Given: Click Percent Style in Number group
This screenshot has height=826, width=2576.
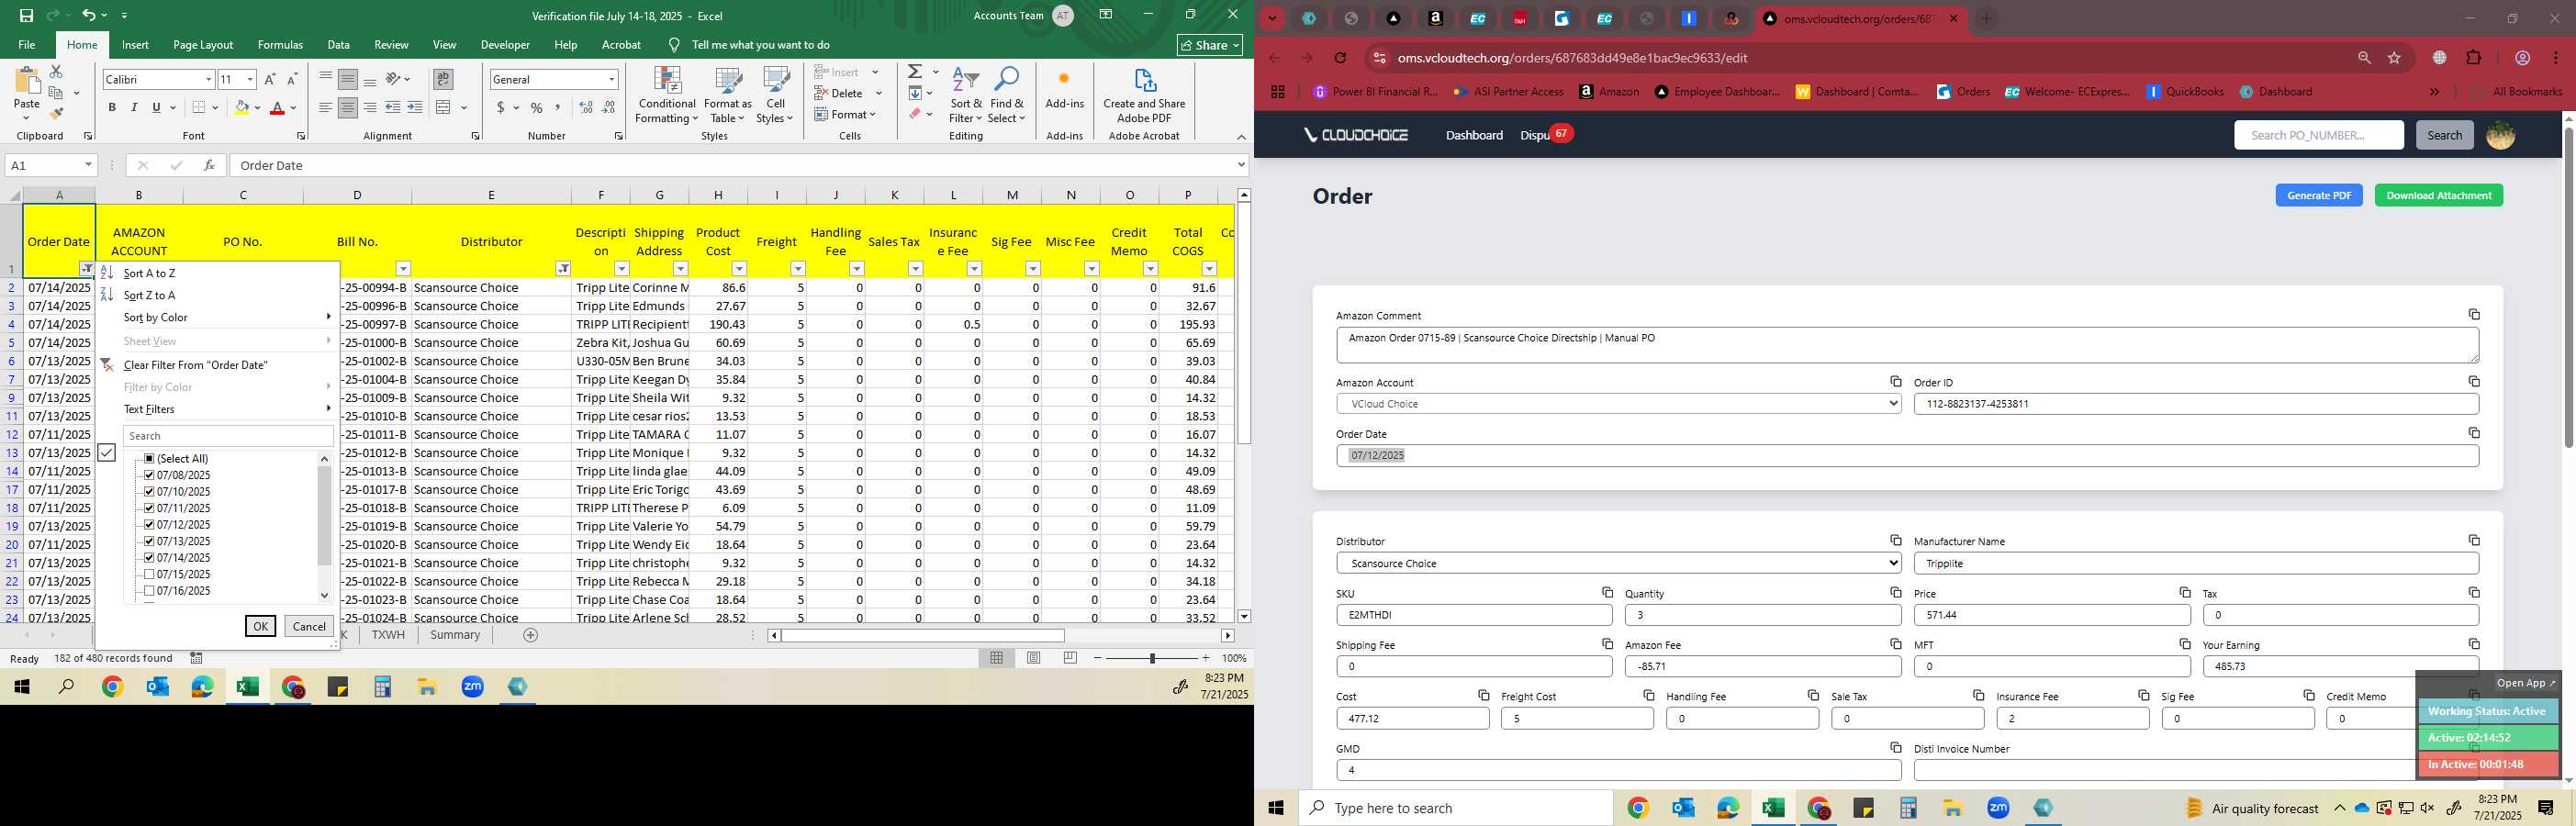Looking at the screenshot, I should [x=537, y=108].
